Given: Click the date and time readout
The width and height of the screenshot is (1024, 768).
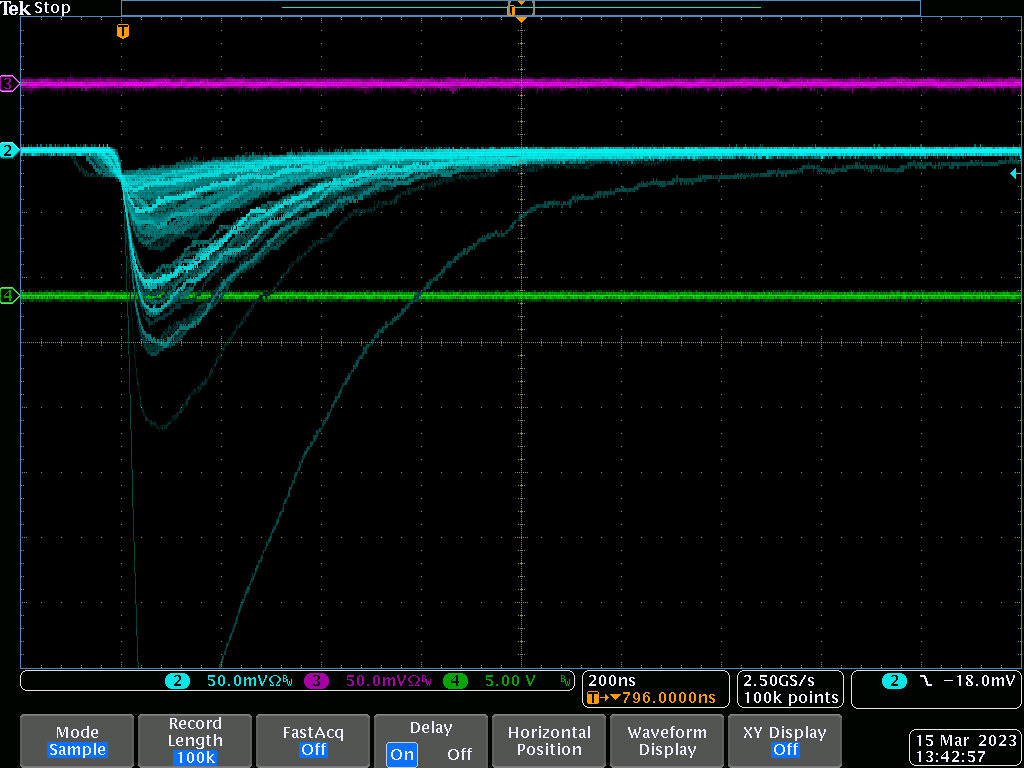Looking at the screenshot, I should click(964, 748).
